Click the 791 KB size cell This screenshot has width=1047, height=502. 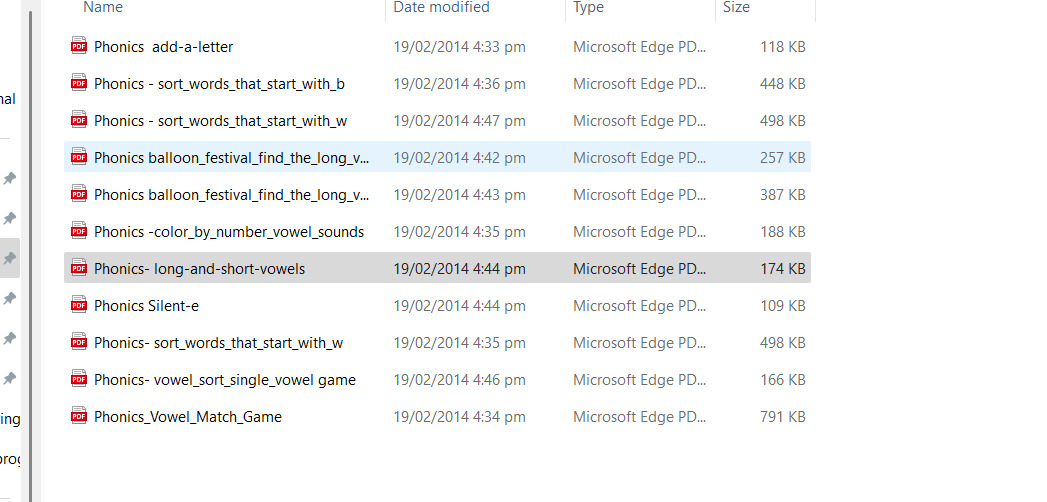tap(782, 417)
